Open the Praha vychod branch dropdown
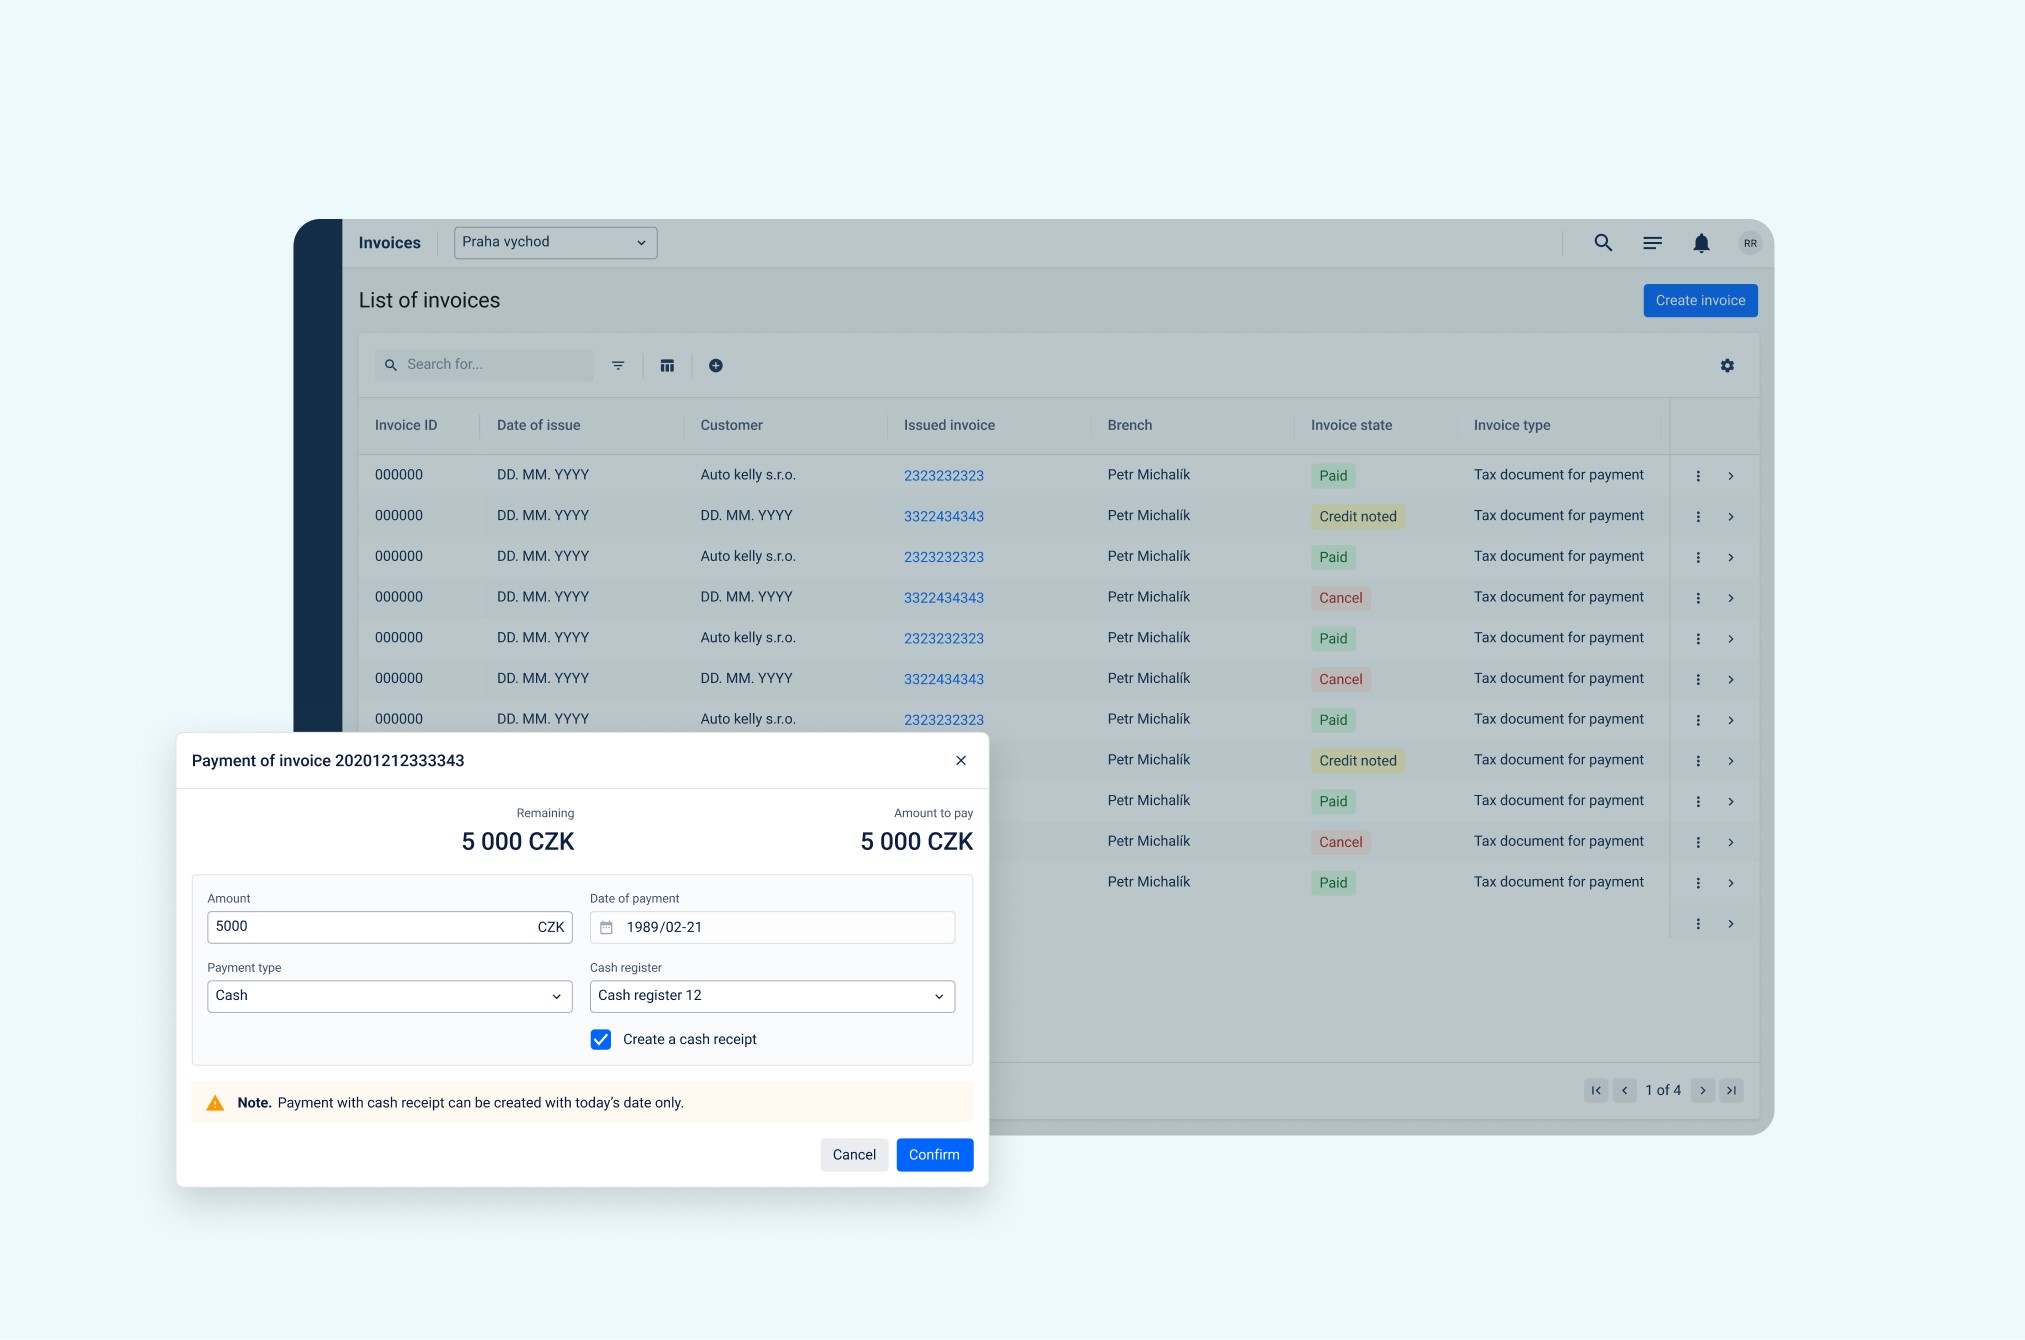 556,242
